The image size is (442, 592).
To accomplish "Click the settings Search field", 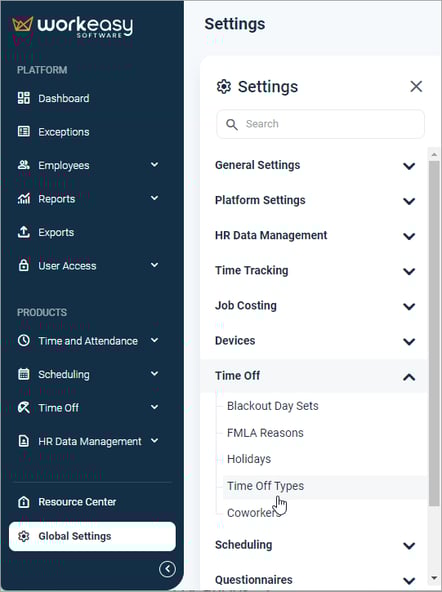I will click(320, 124).
